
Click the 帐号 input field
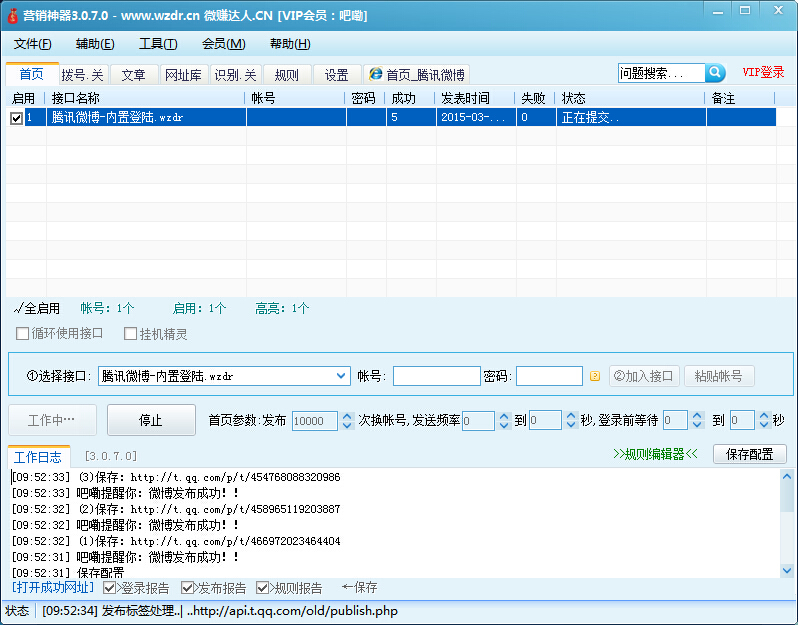(x=437, y=376)
